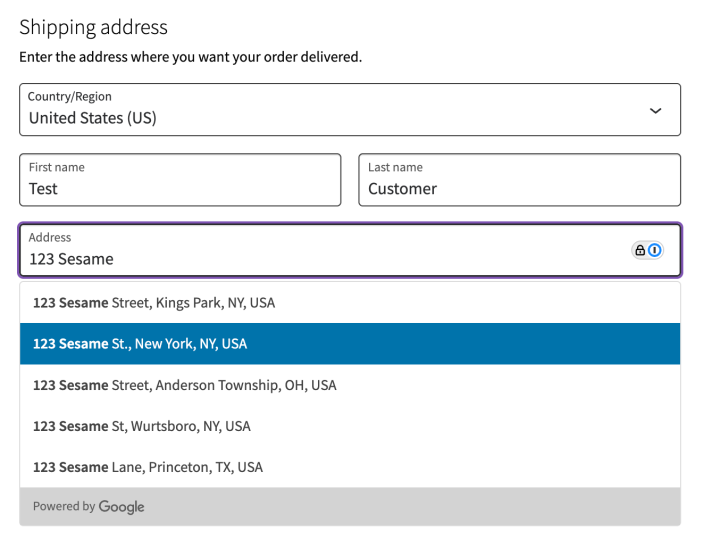Choose 123 Sesame St., New York suggestion
703x547 pixels.
click(140, 344)
